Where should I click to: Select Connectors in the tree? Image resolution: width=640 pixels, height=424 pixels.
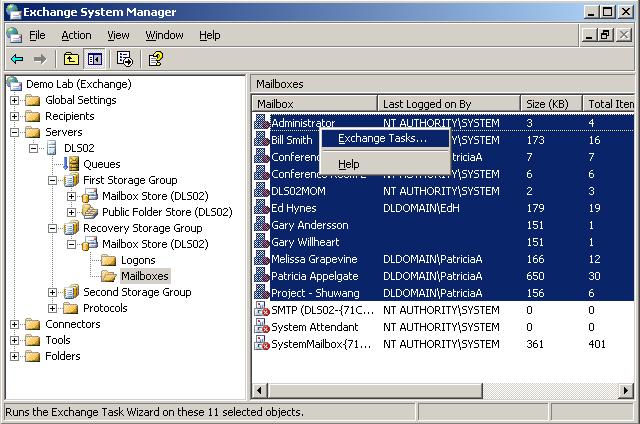pos(73,324)
